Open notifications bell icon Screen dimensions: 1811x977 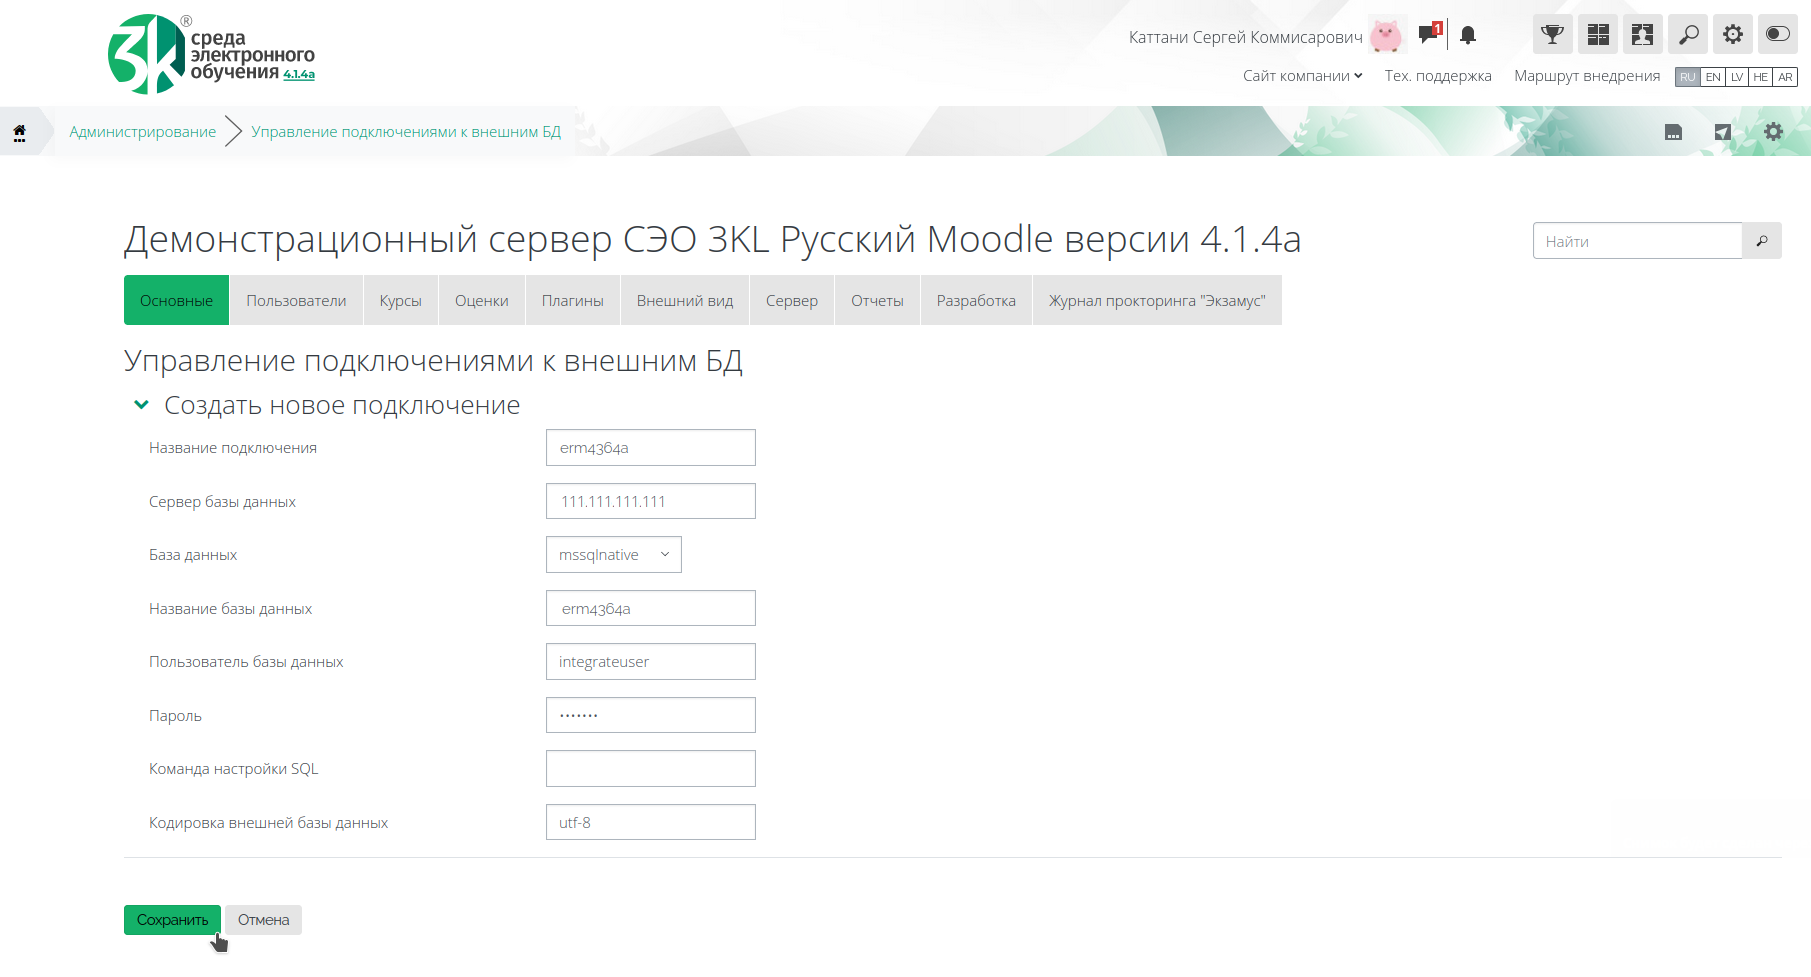click(1468, 36)
